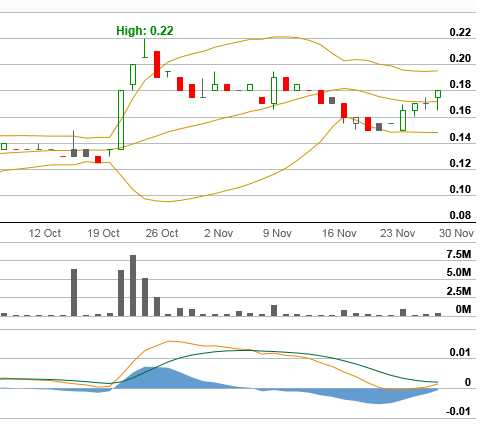Click the 26 Oct date label
This screenshot has width=496, height=424.
pyautogui.click(x=162, y=233)
